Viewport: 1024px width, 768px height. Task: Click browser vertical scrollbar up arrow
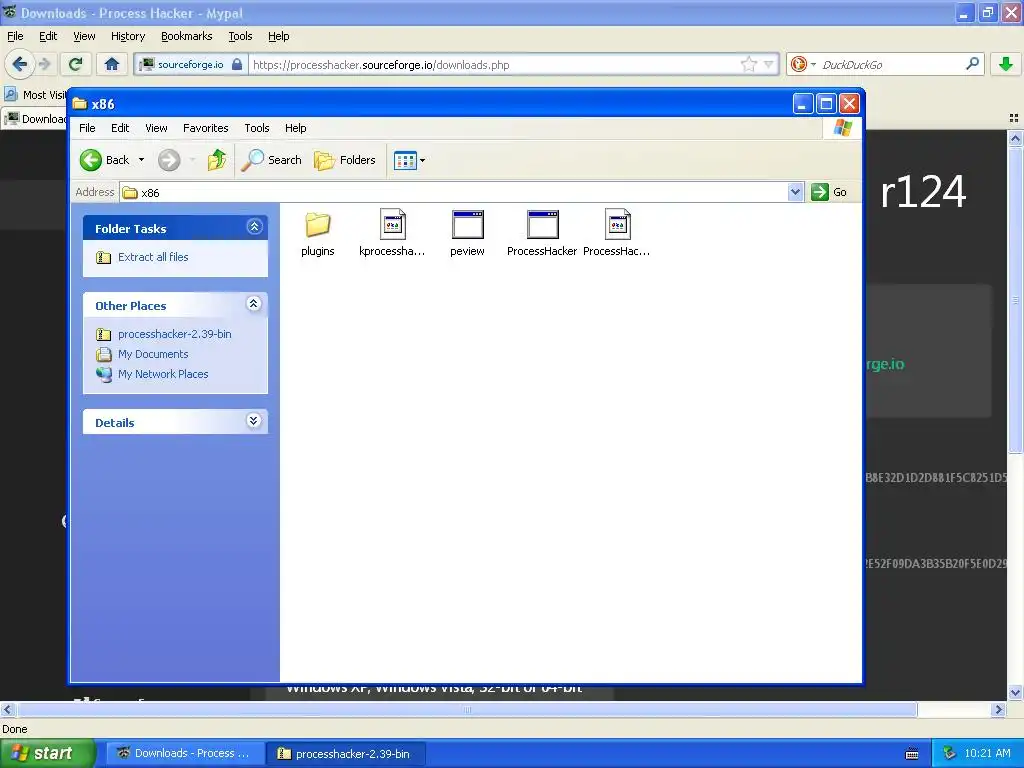click(1015, 138)
